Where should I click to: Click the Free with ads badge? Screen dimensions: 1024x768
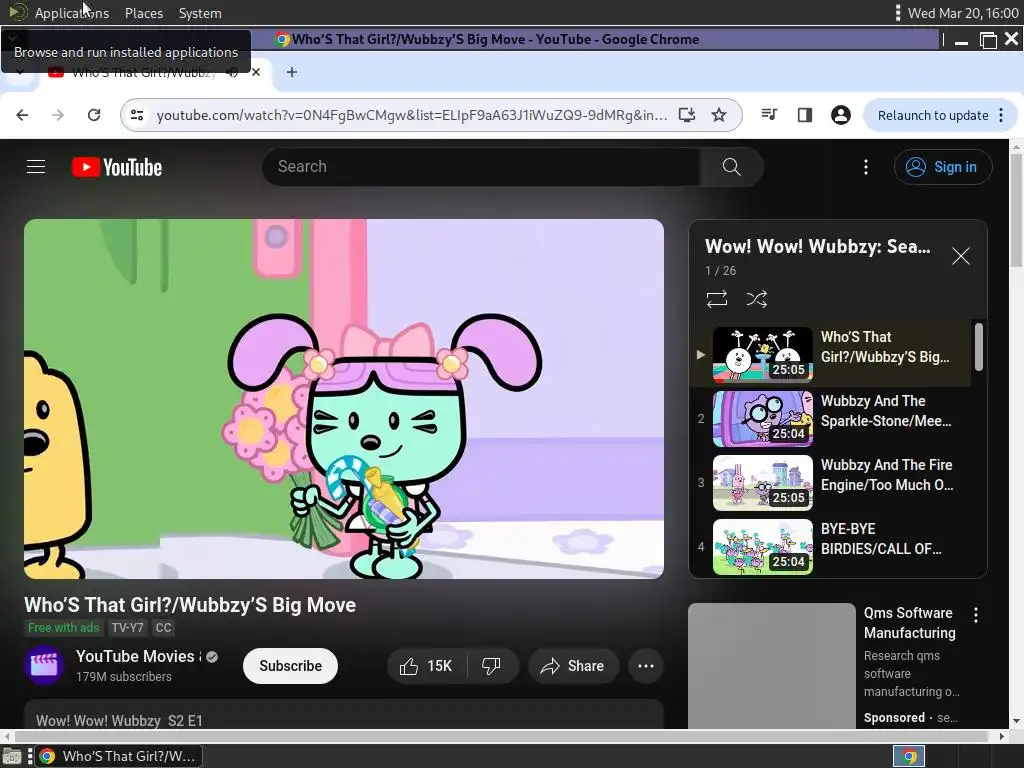tap(63, 628)
